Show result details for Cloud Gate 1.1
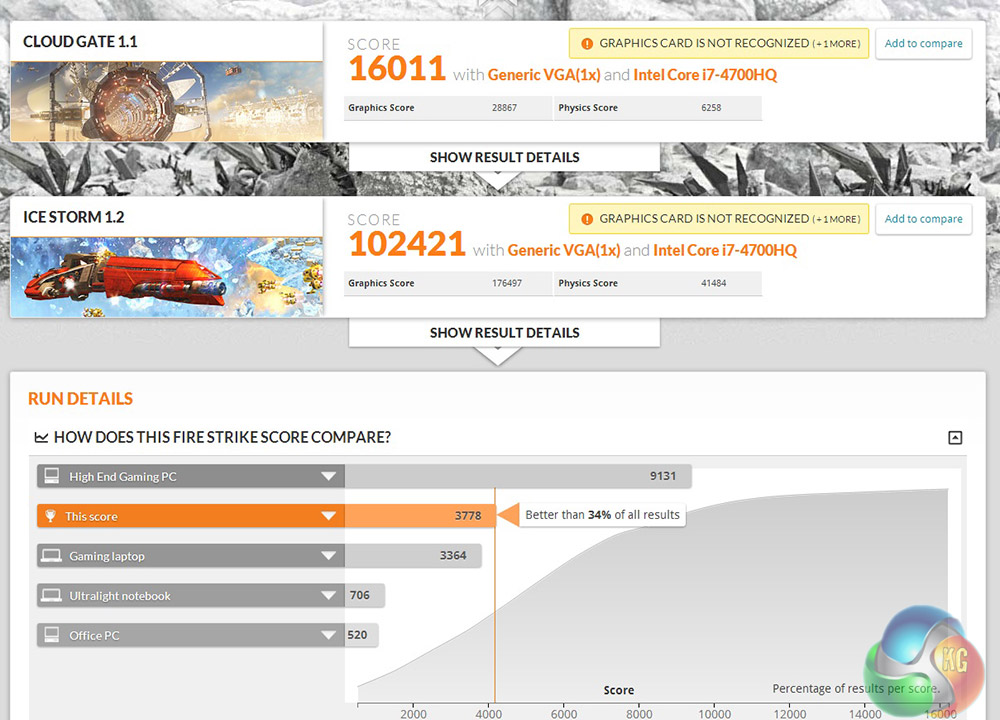 pos(504,158)
